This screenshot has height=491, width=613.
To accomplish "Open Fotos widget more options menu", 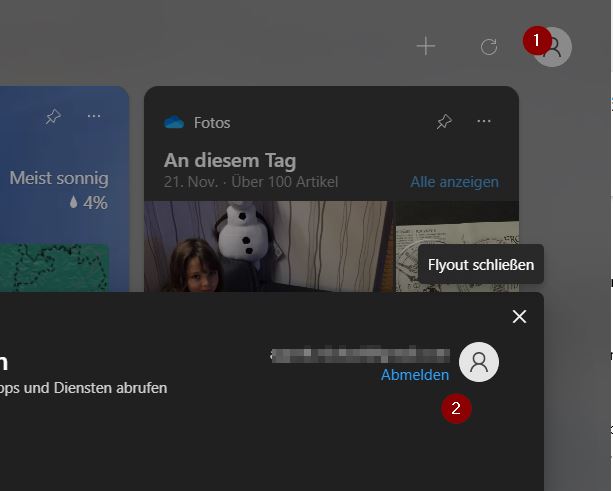I will coord(484,122).
